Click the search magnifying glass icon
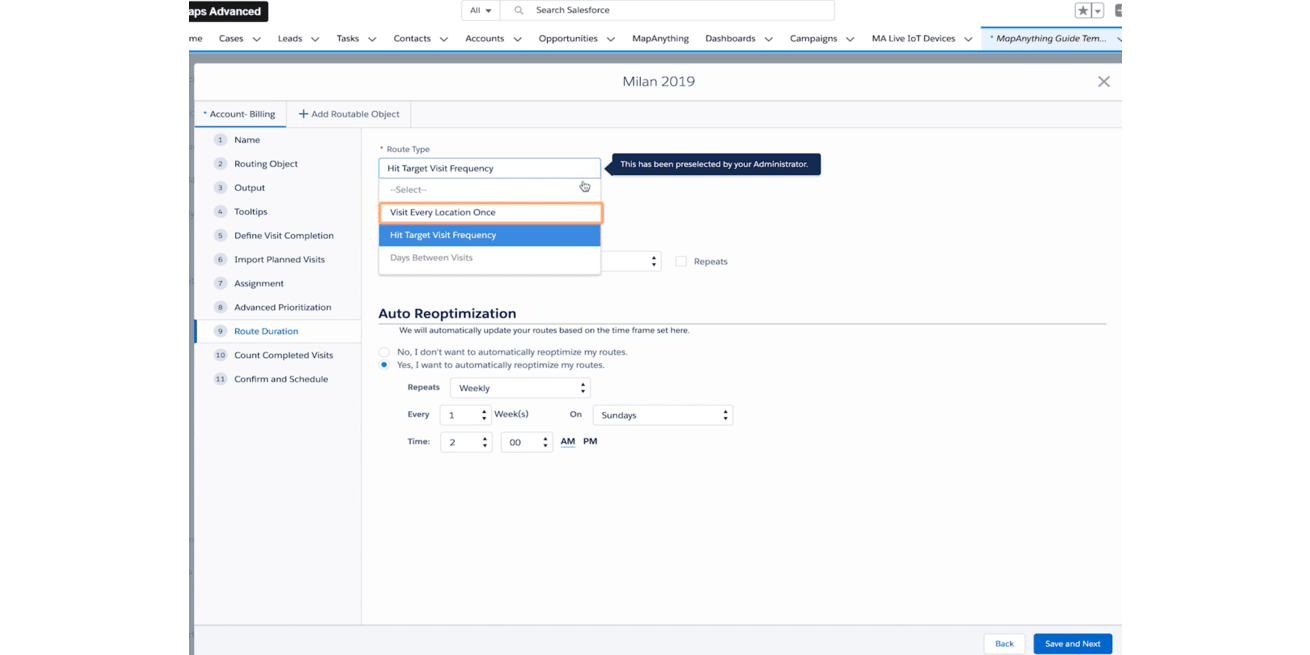Image resolution: width=1310 pixels, height=655 pixels. point(517,10)
